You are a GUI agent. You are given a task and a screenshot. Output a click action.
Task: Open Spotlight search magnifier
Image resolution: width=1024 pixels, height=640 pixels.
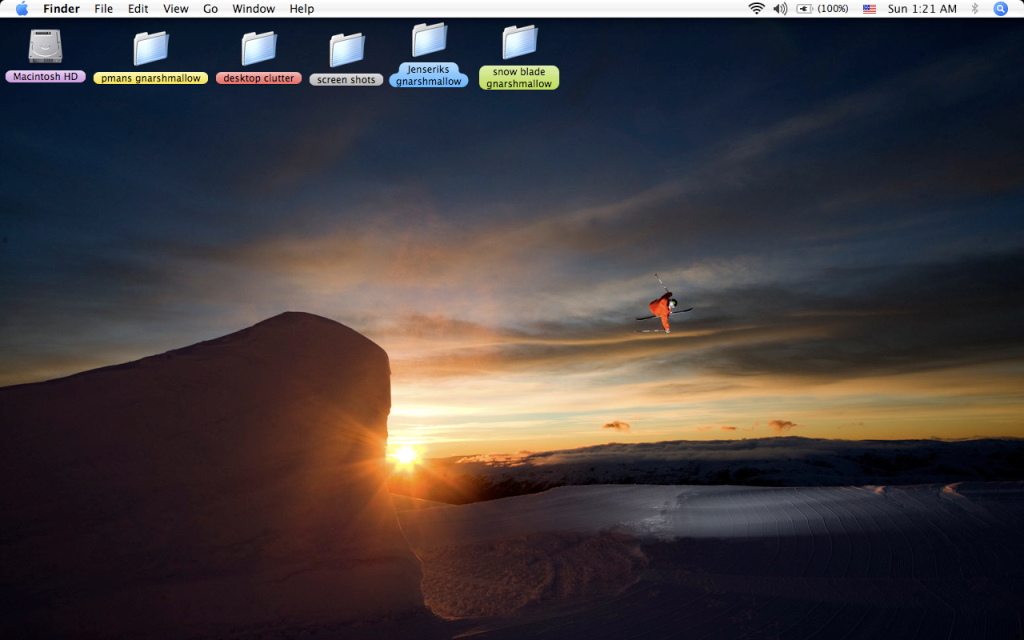click(x=1000, y=9)
